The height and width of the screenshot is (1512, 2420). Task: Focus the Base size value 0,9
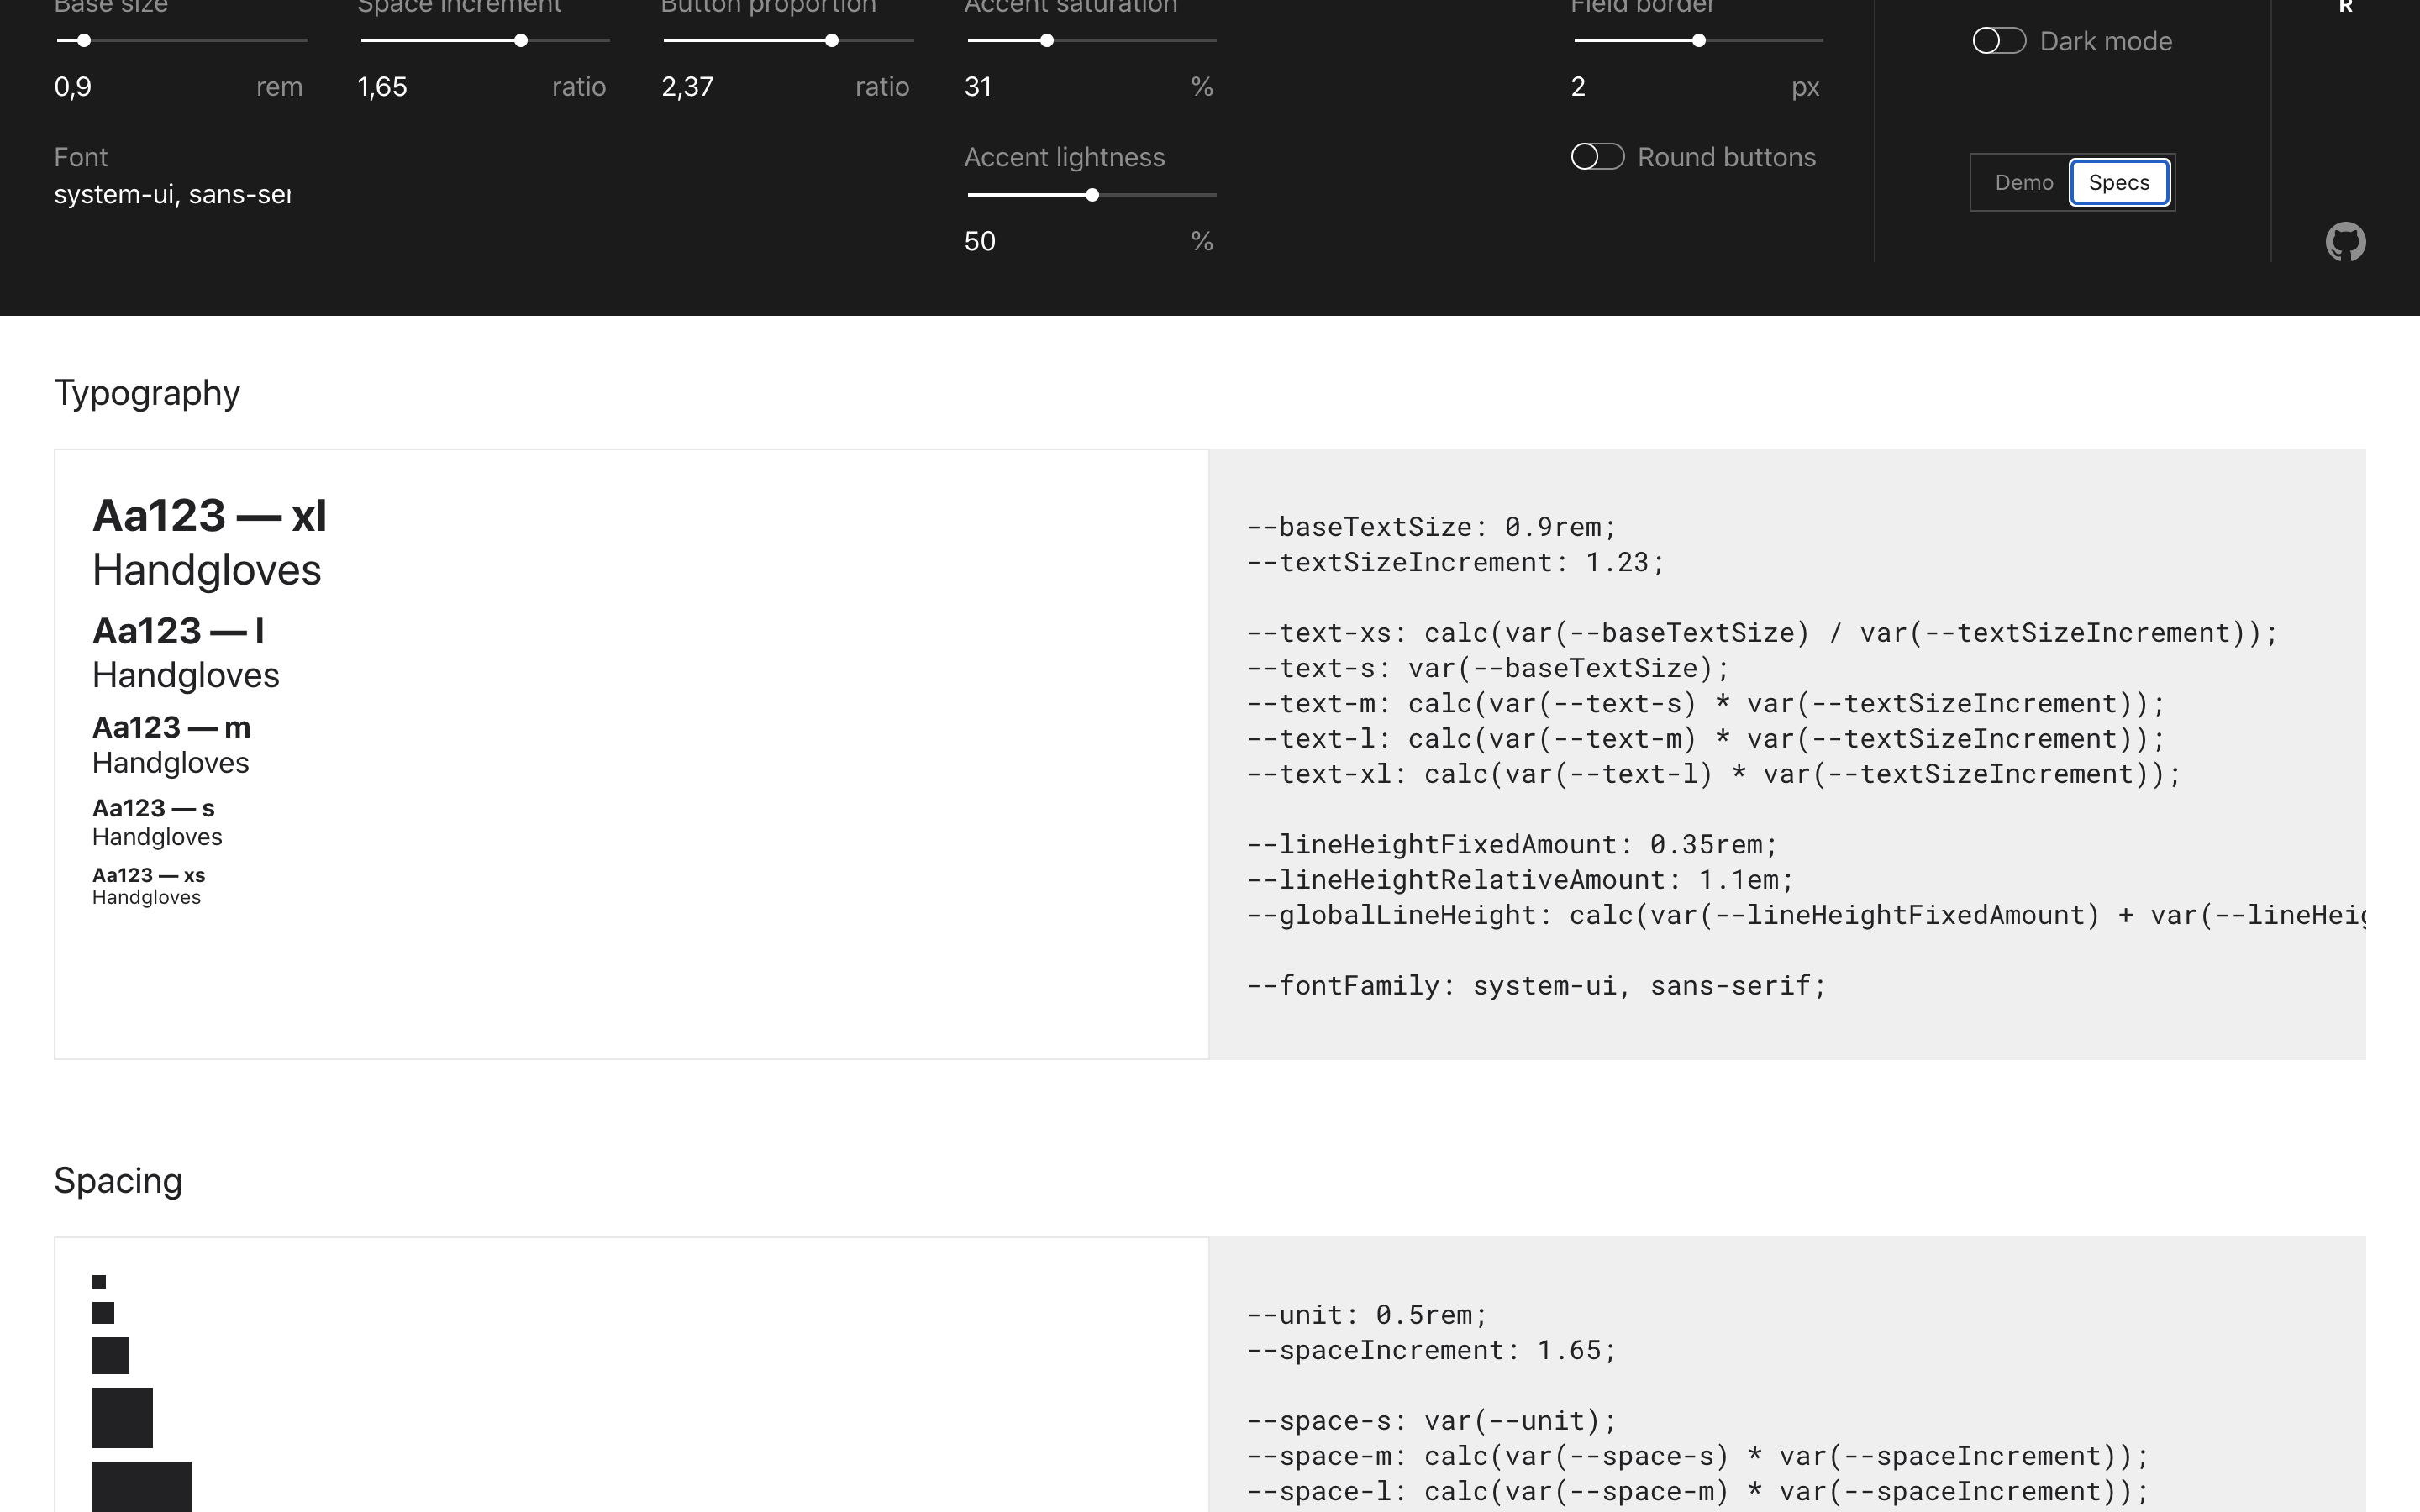pyautogui.click(x=74, y=87)
